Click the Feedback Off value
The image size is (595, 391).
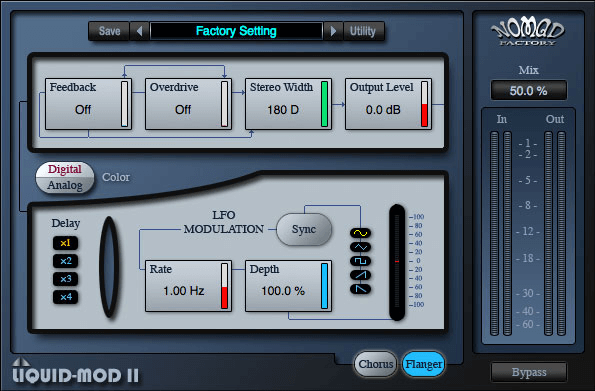click(83, 110)
